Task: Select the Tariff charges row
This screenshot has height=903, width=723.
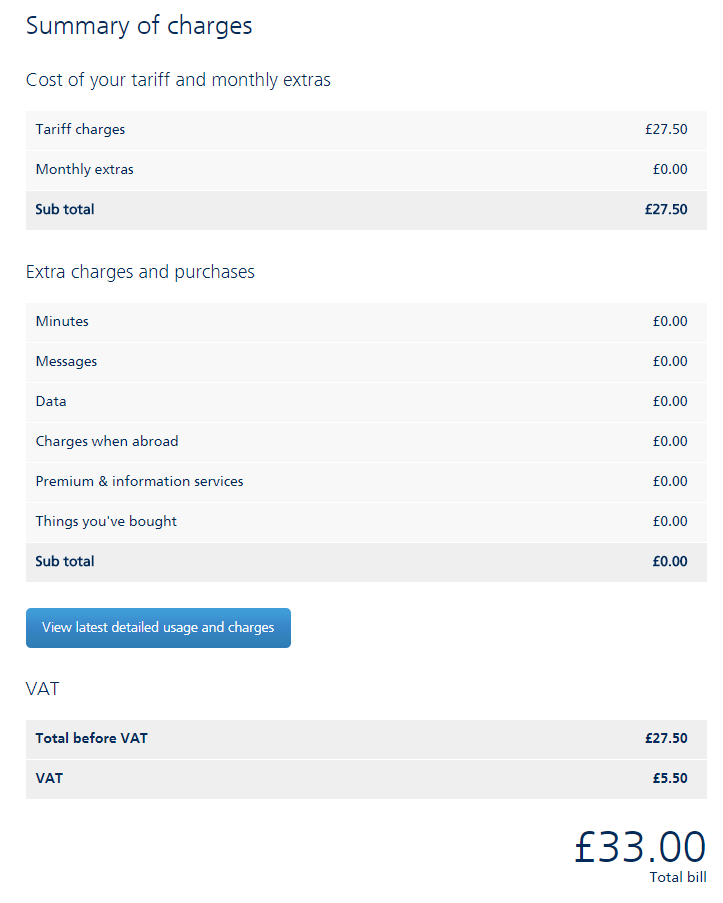Action: pos(366,130)
